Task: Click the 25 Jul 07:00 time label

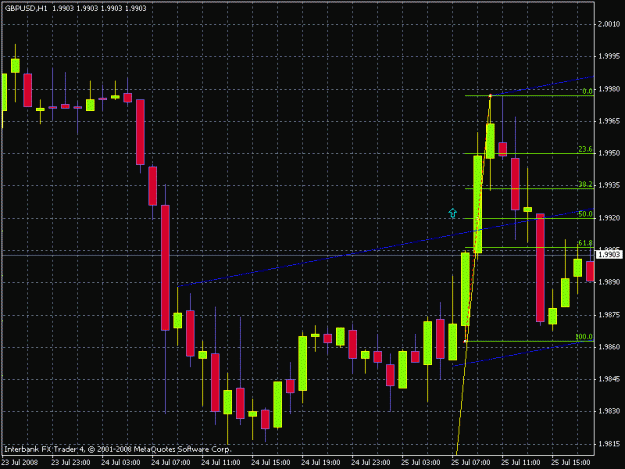Action: [x=471, y=463]
